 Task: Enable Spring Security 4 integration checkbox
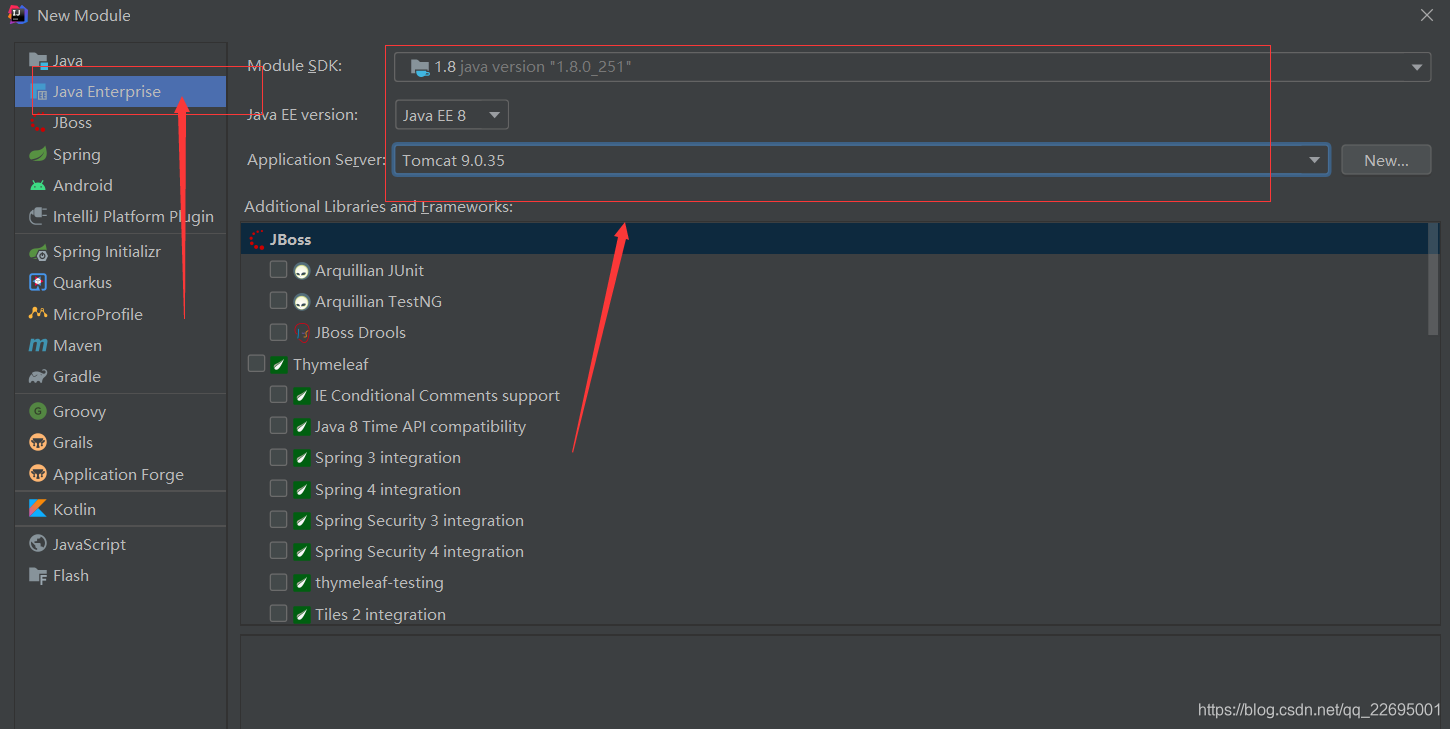point(279,551)
